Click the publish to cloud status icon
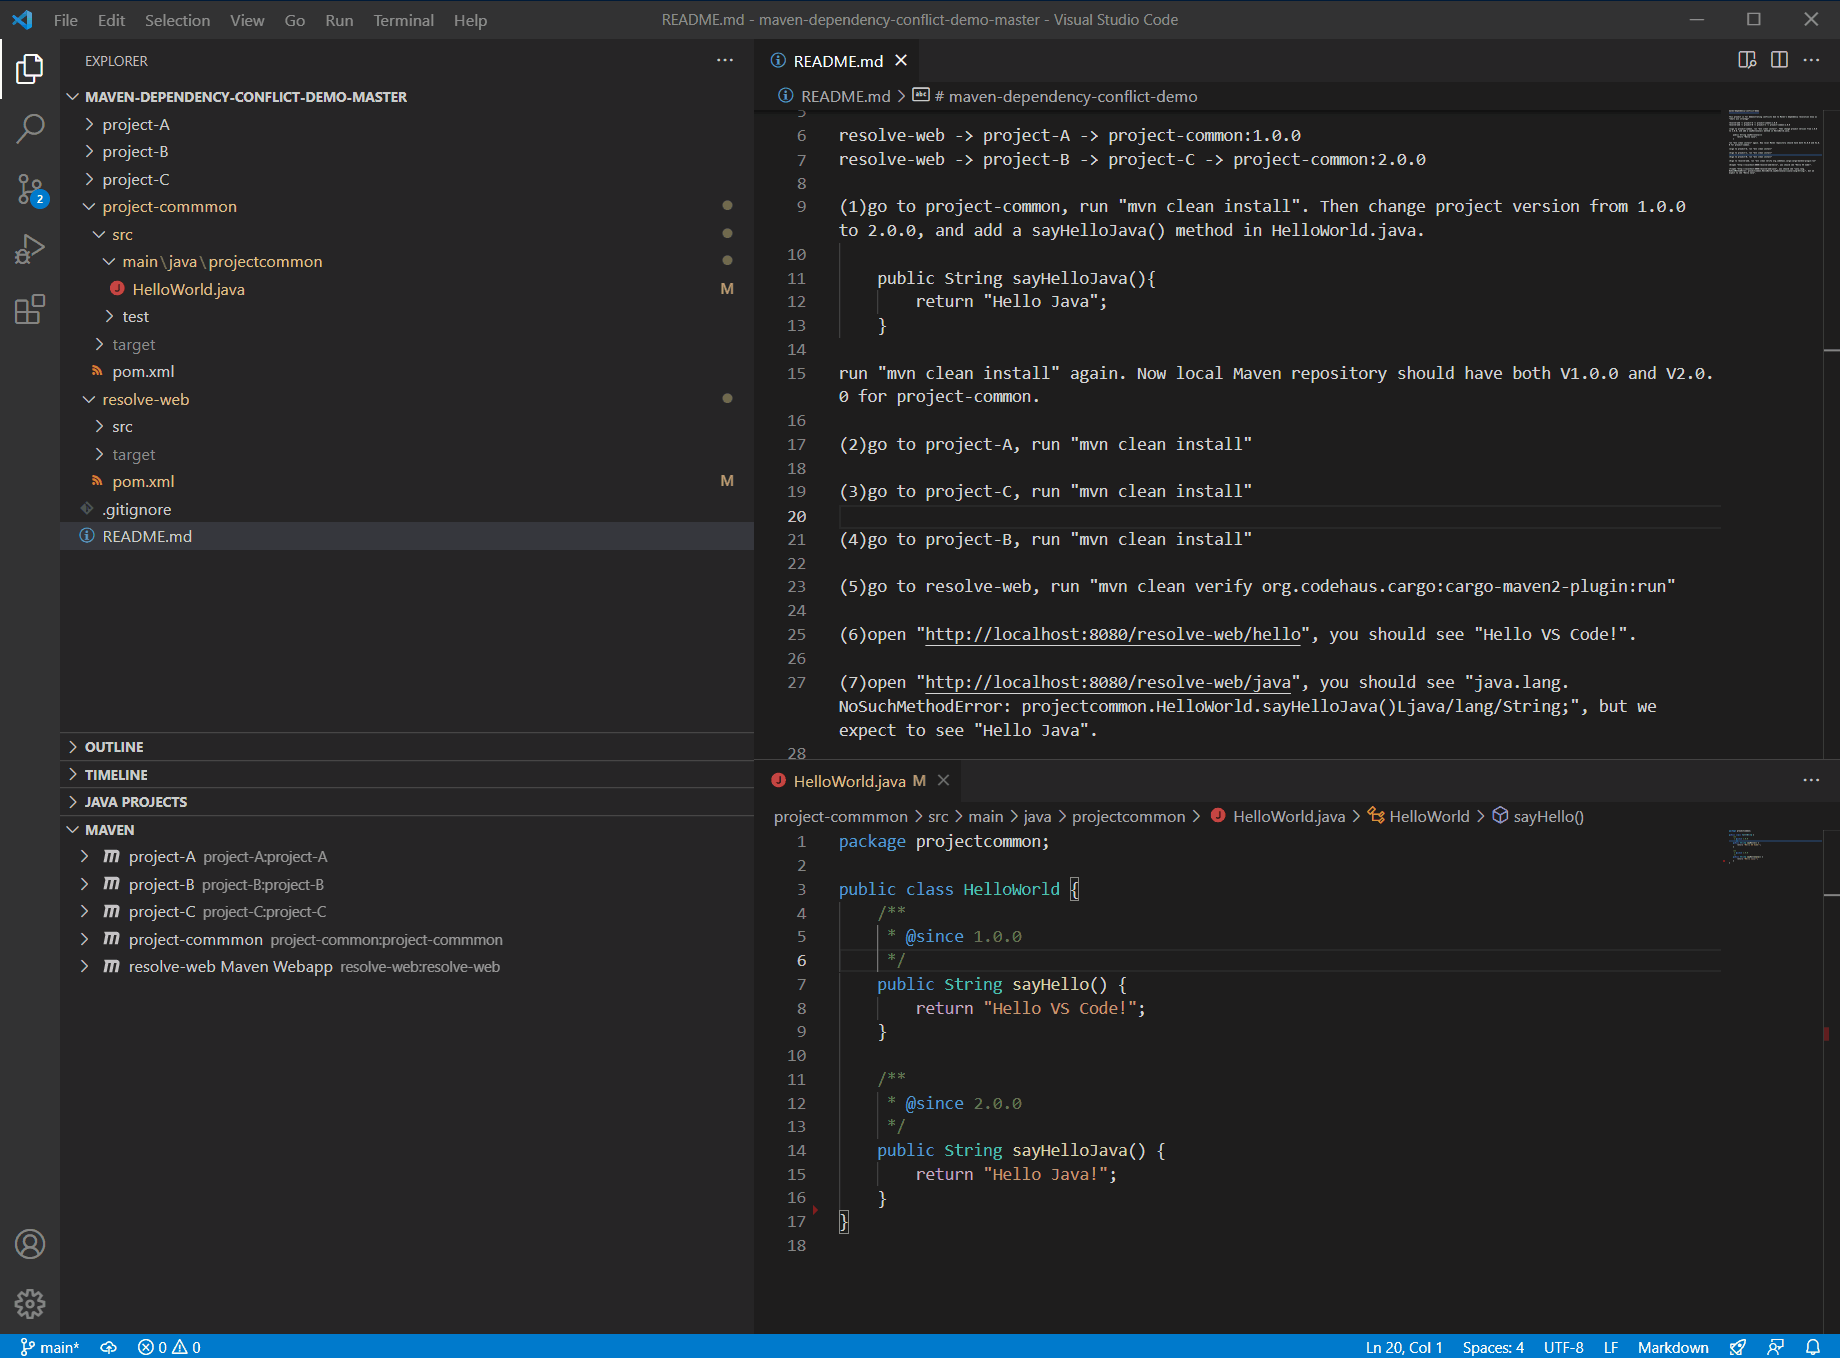1840x1358 pixels. (x=109, y=1347)
